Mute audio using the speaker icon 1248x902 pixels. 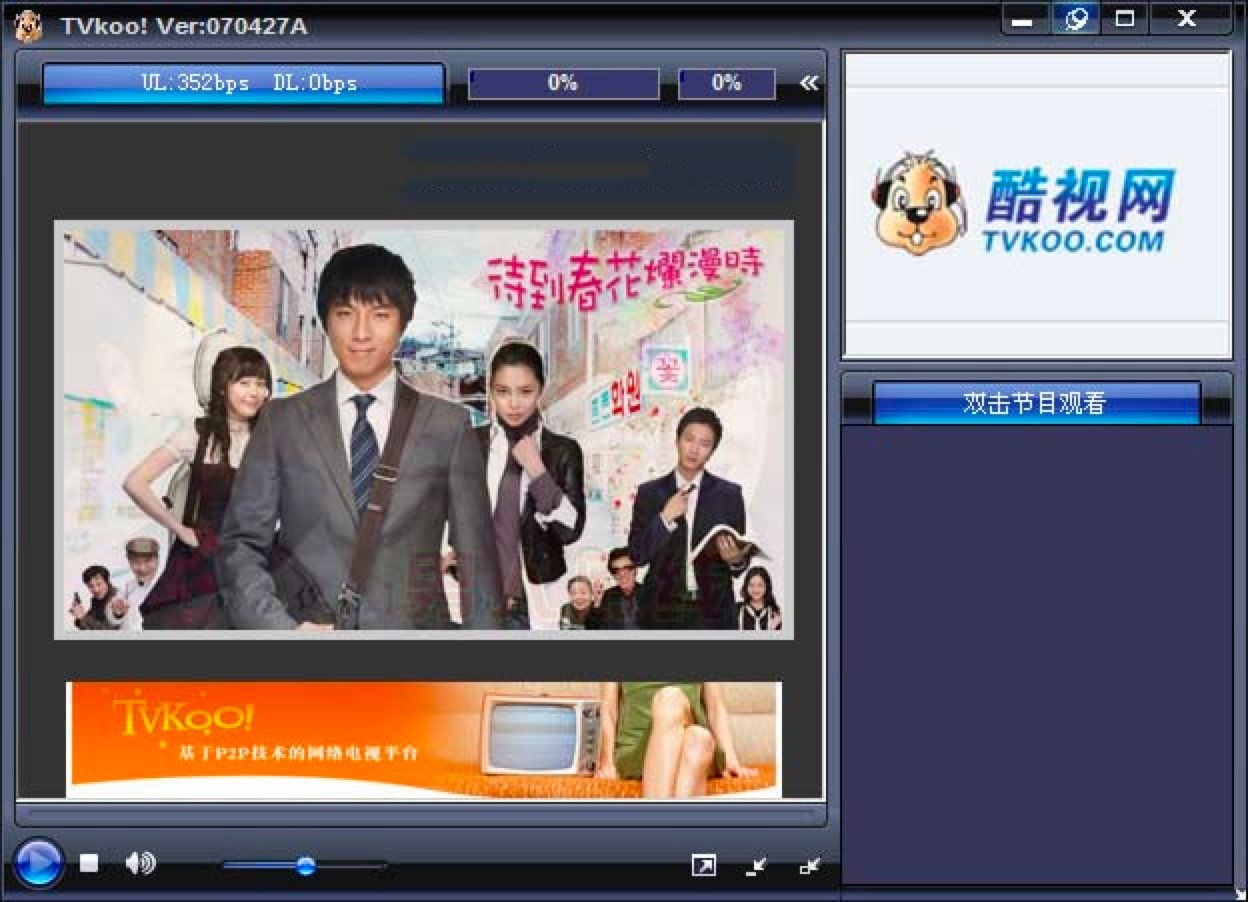pos(140,863)
